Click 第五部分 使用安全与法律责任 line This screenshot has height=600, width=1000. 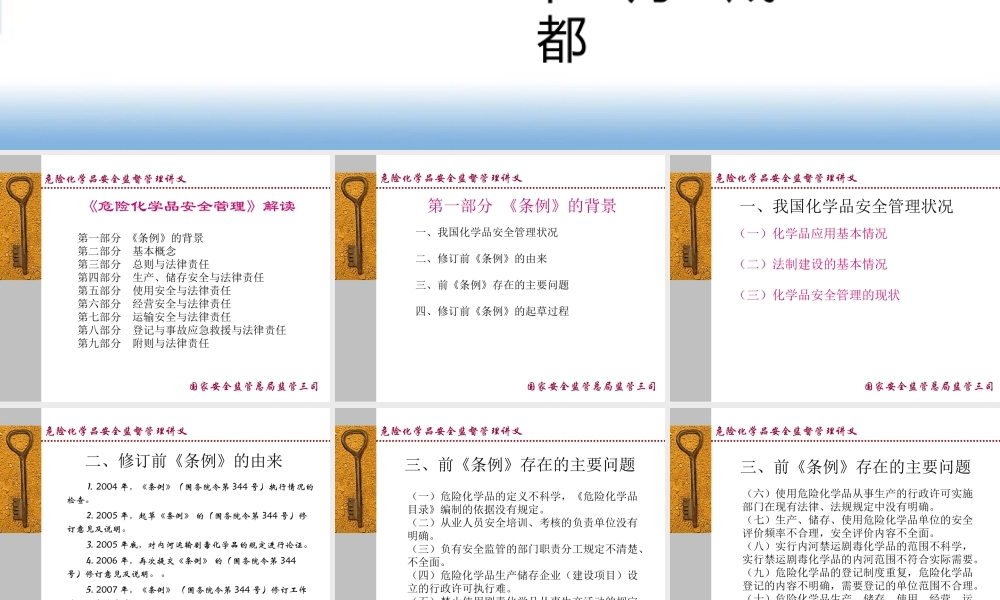pyautogui.click(x=154, y=291)
